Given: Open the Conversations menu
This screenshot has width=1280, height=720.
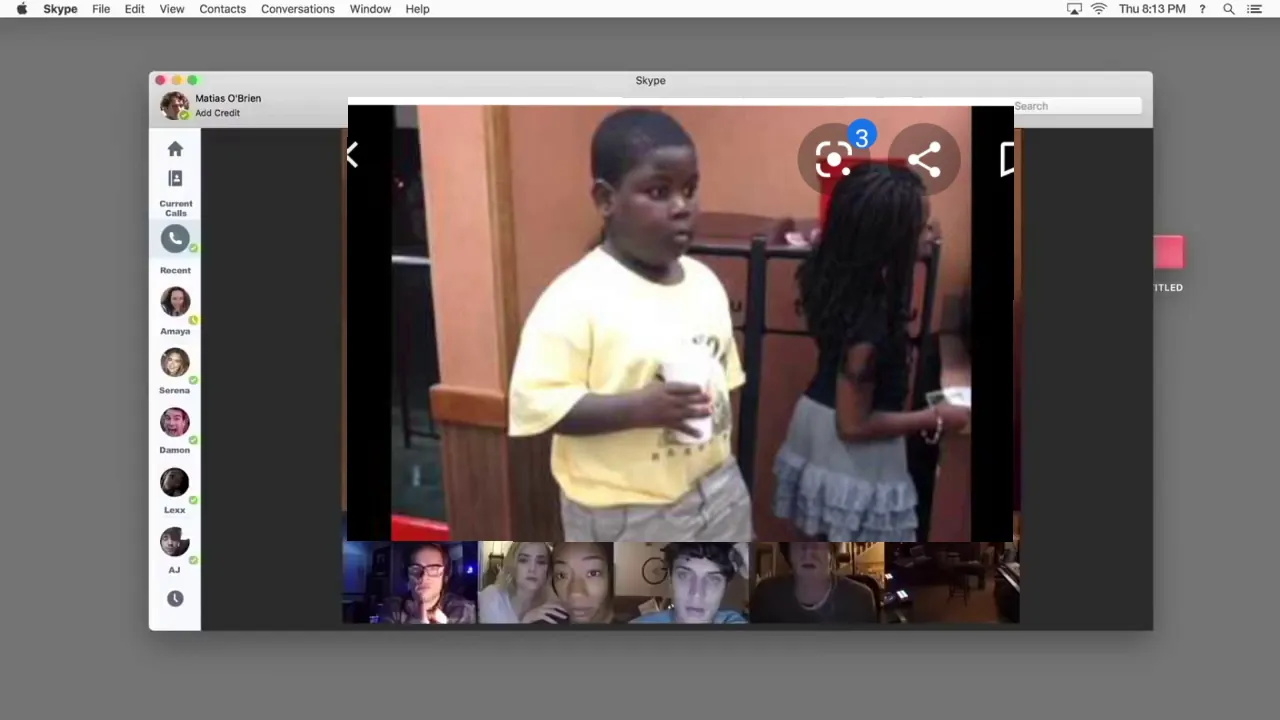Looking at the screenshot, I should [298, 9].
